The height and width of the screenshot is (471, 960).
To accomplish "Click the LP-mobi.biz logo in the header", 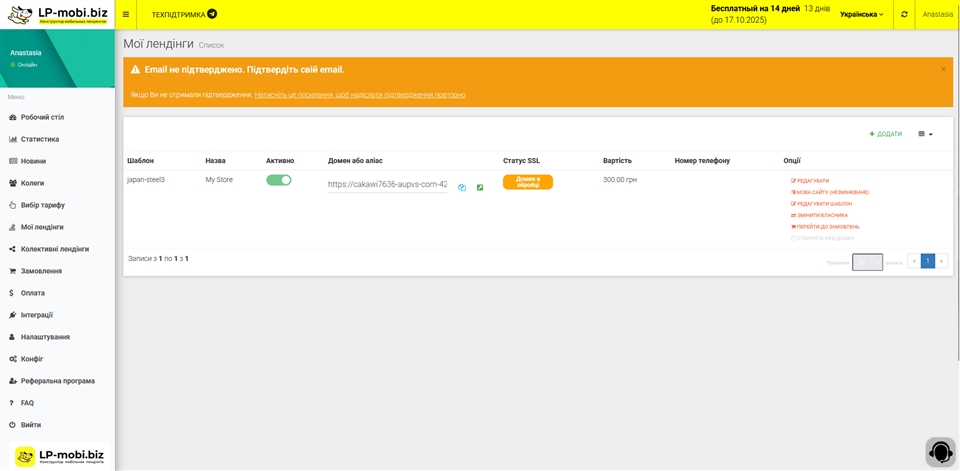I will (x=57, y=15).
